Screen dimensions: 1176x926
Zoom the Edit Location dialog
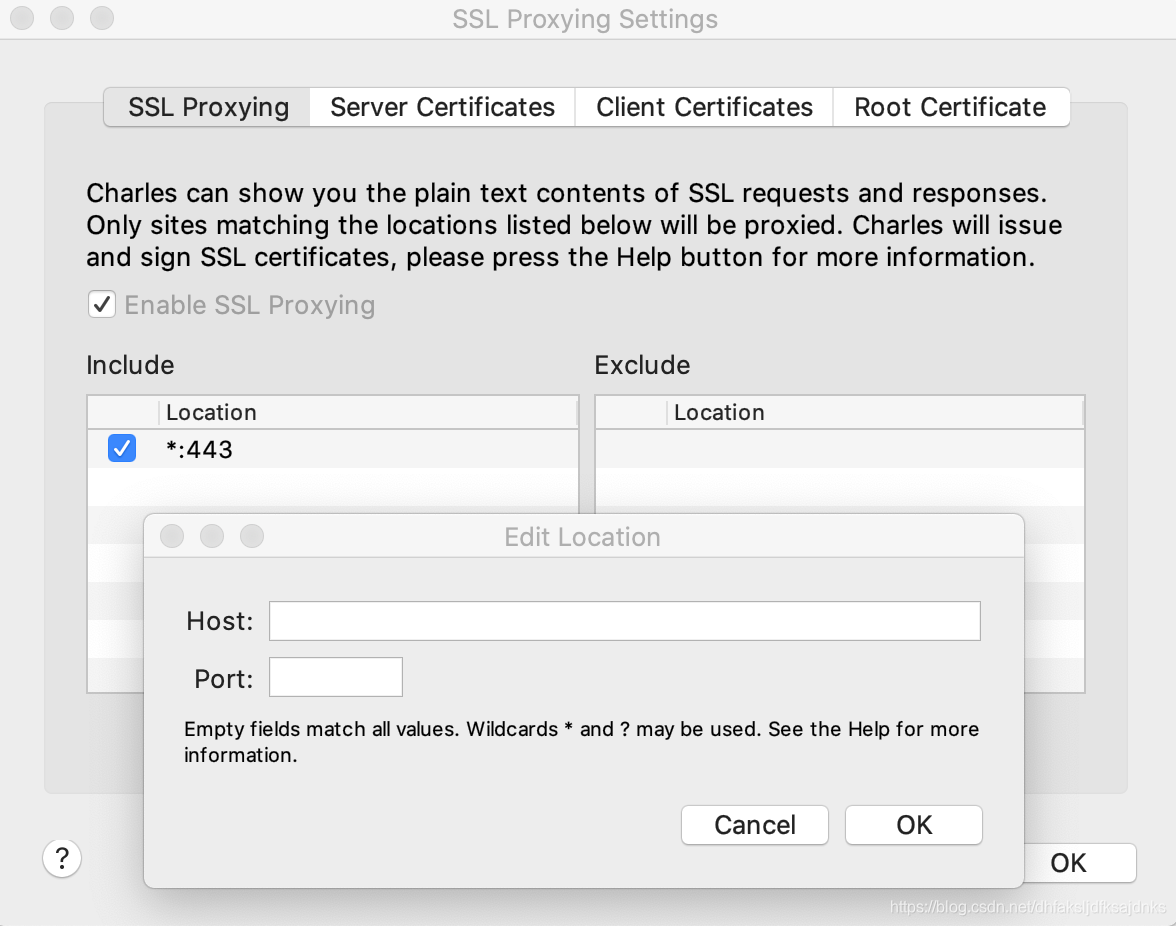[x=252, y=536]
